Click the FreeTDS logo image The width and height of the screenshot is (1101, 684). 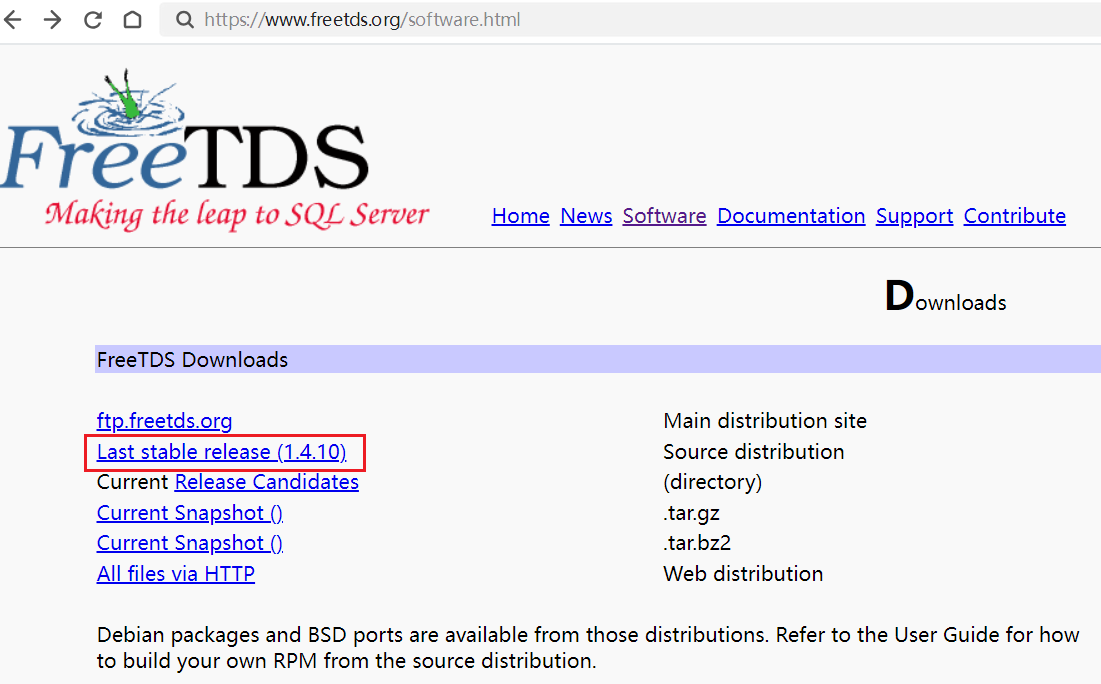[x=215, y=149]
